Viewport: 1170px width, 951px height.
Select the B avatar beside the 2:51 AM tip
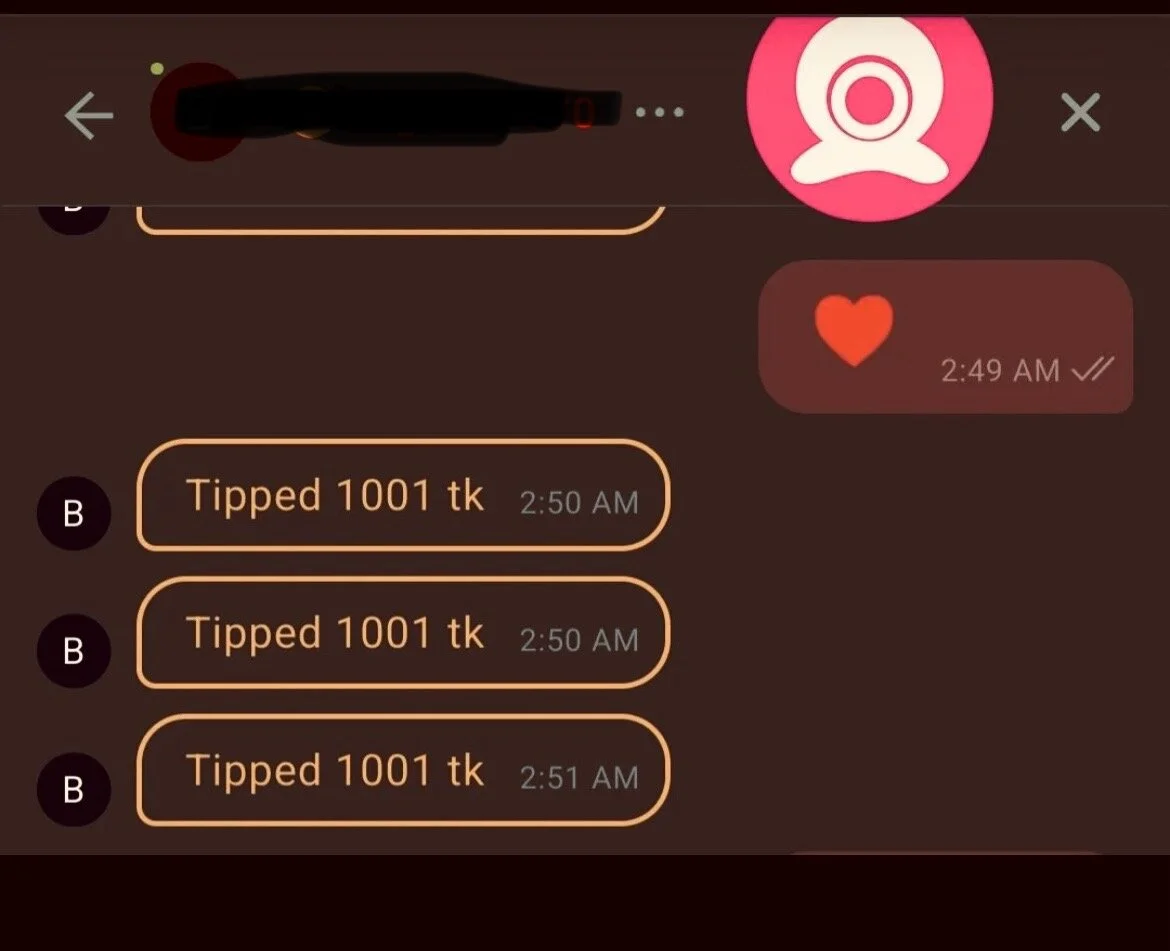click(x=74, y=789)
